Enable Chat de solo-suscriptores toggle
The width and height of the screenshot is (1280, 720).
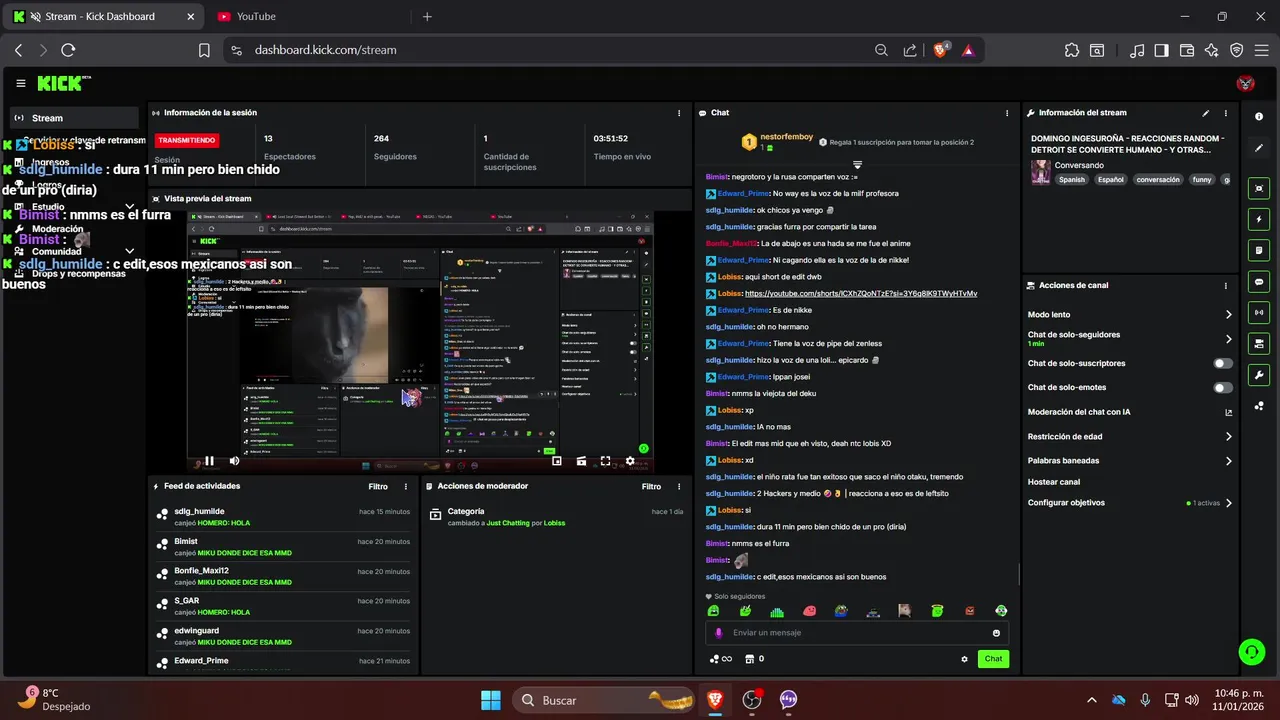[x=1222, y=363]
